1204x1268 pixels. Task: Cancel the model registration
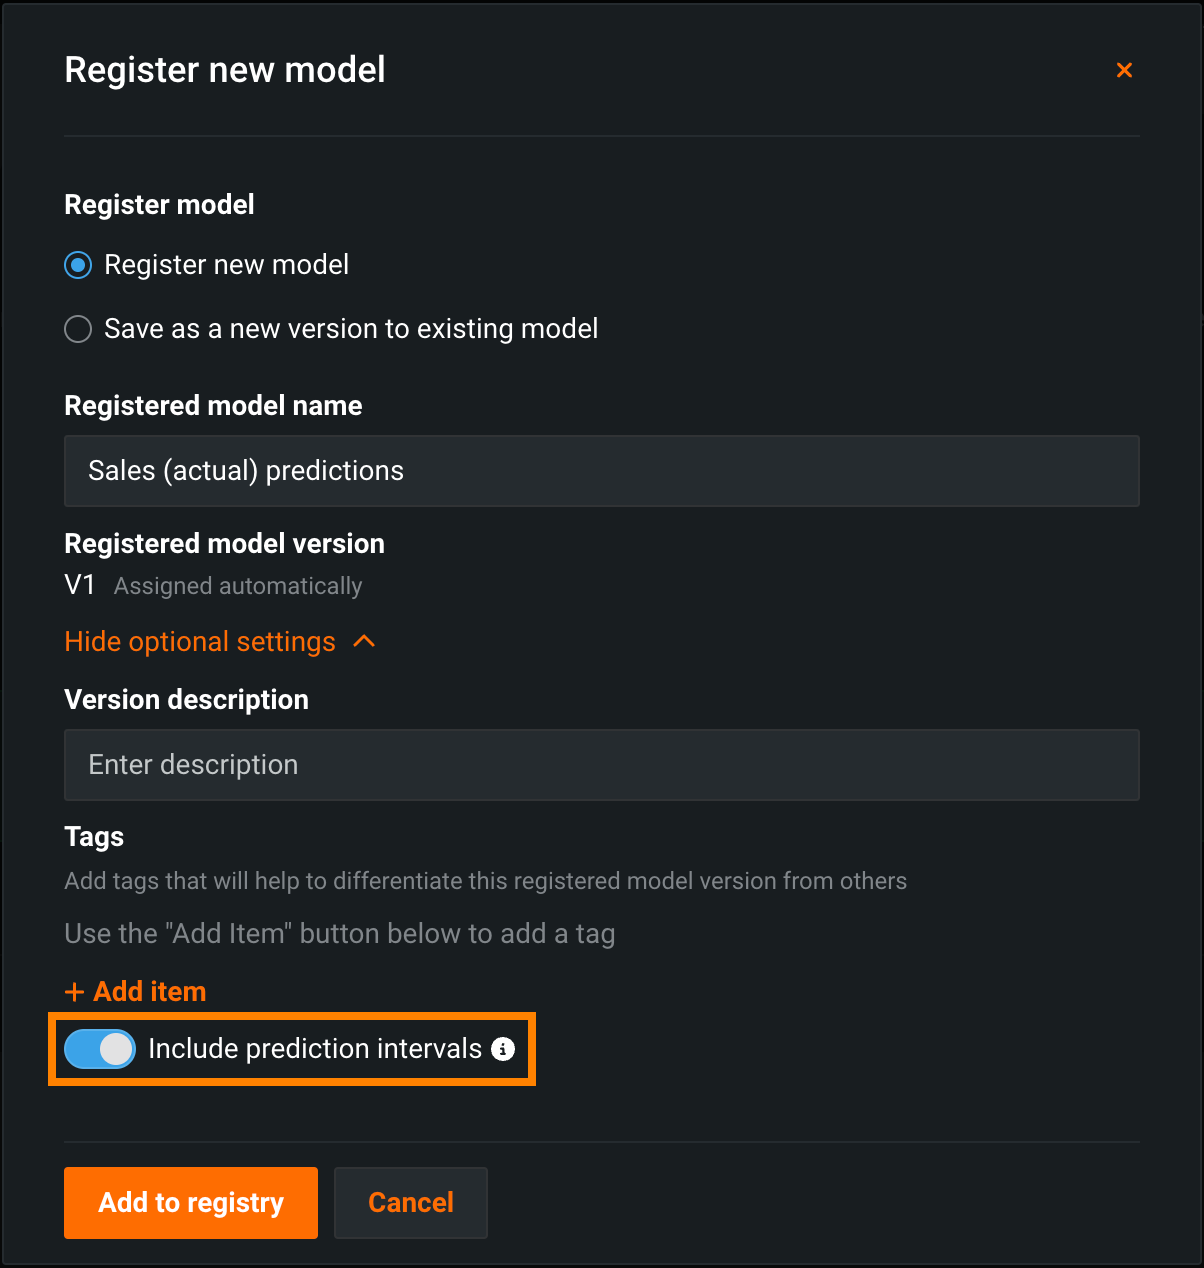tap(410, 1202)
